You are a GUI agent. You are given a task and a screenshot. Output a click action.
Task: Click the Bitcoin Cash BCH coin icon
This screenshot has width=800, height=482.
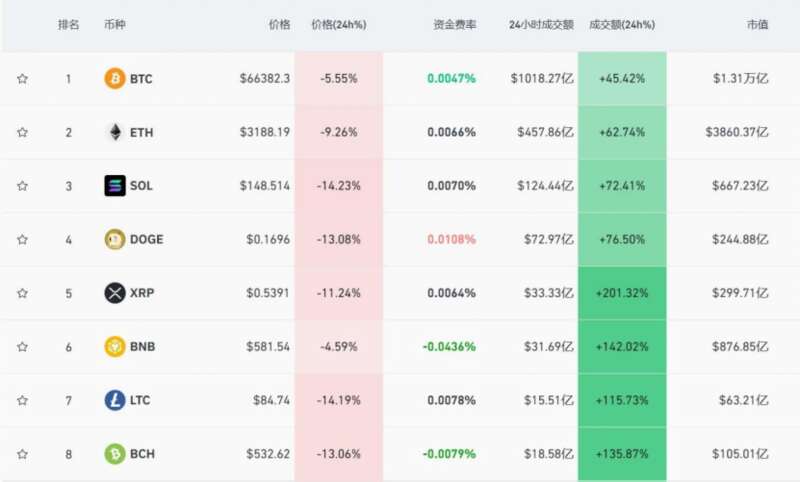tap(115, 454)
